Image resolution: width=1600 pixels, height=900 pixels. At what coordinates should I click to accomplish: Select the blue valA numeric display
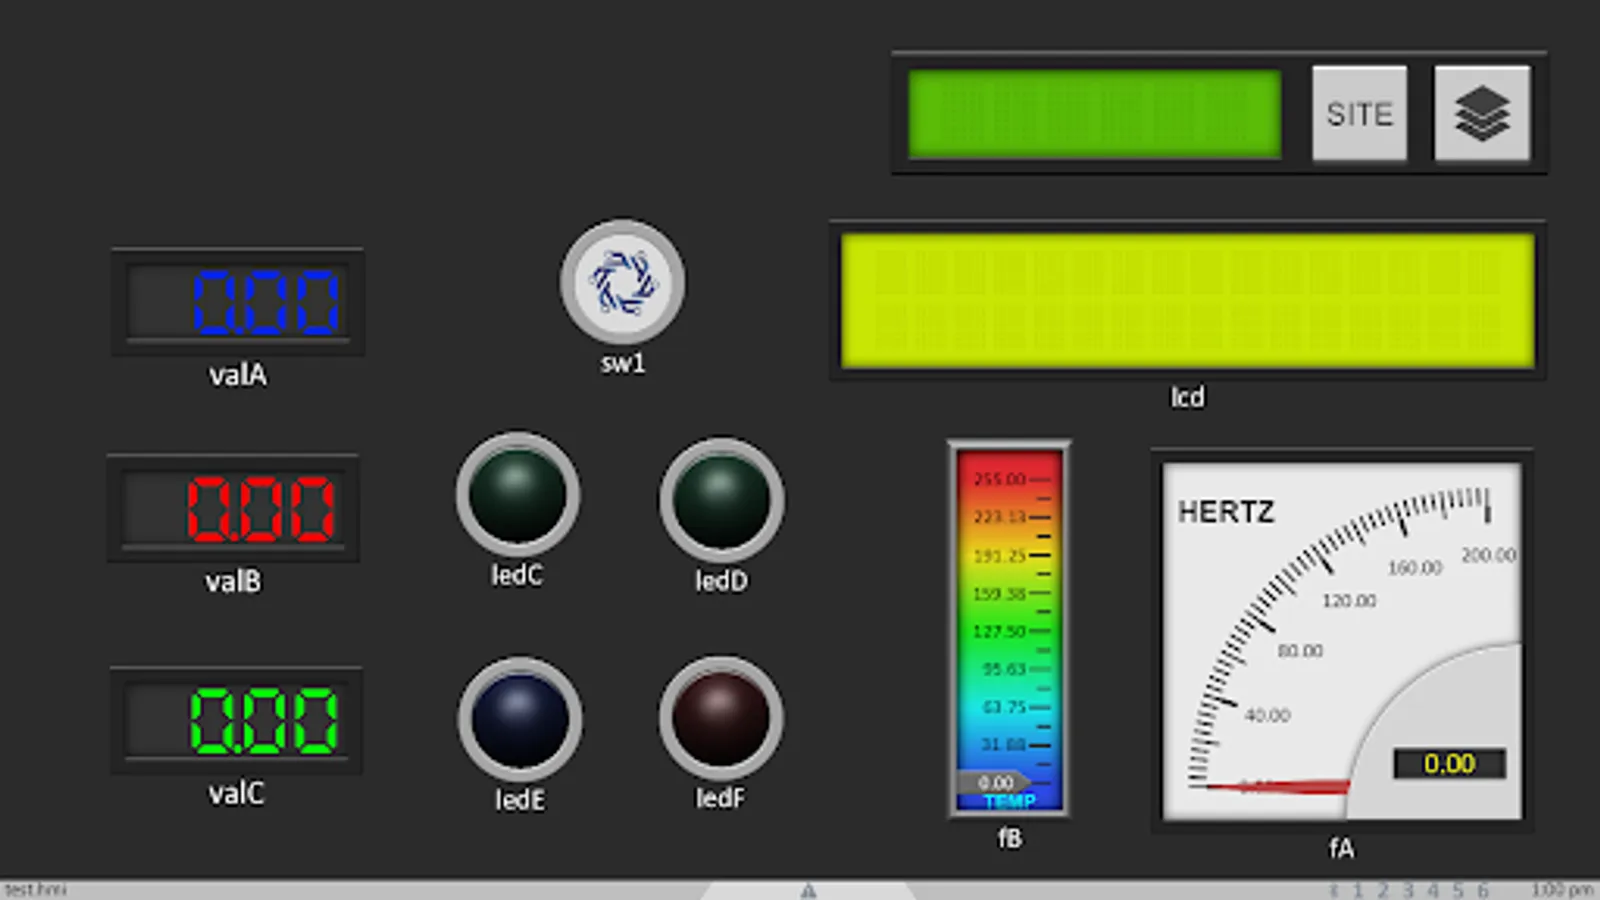coord(238,302)
